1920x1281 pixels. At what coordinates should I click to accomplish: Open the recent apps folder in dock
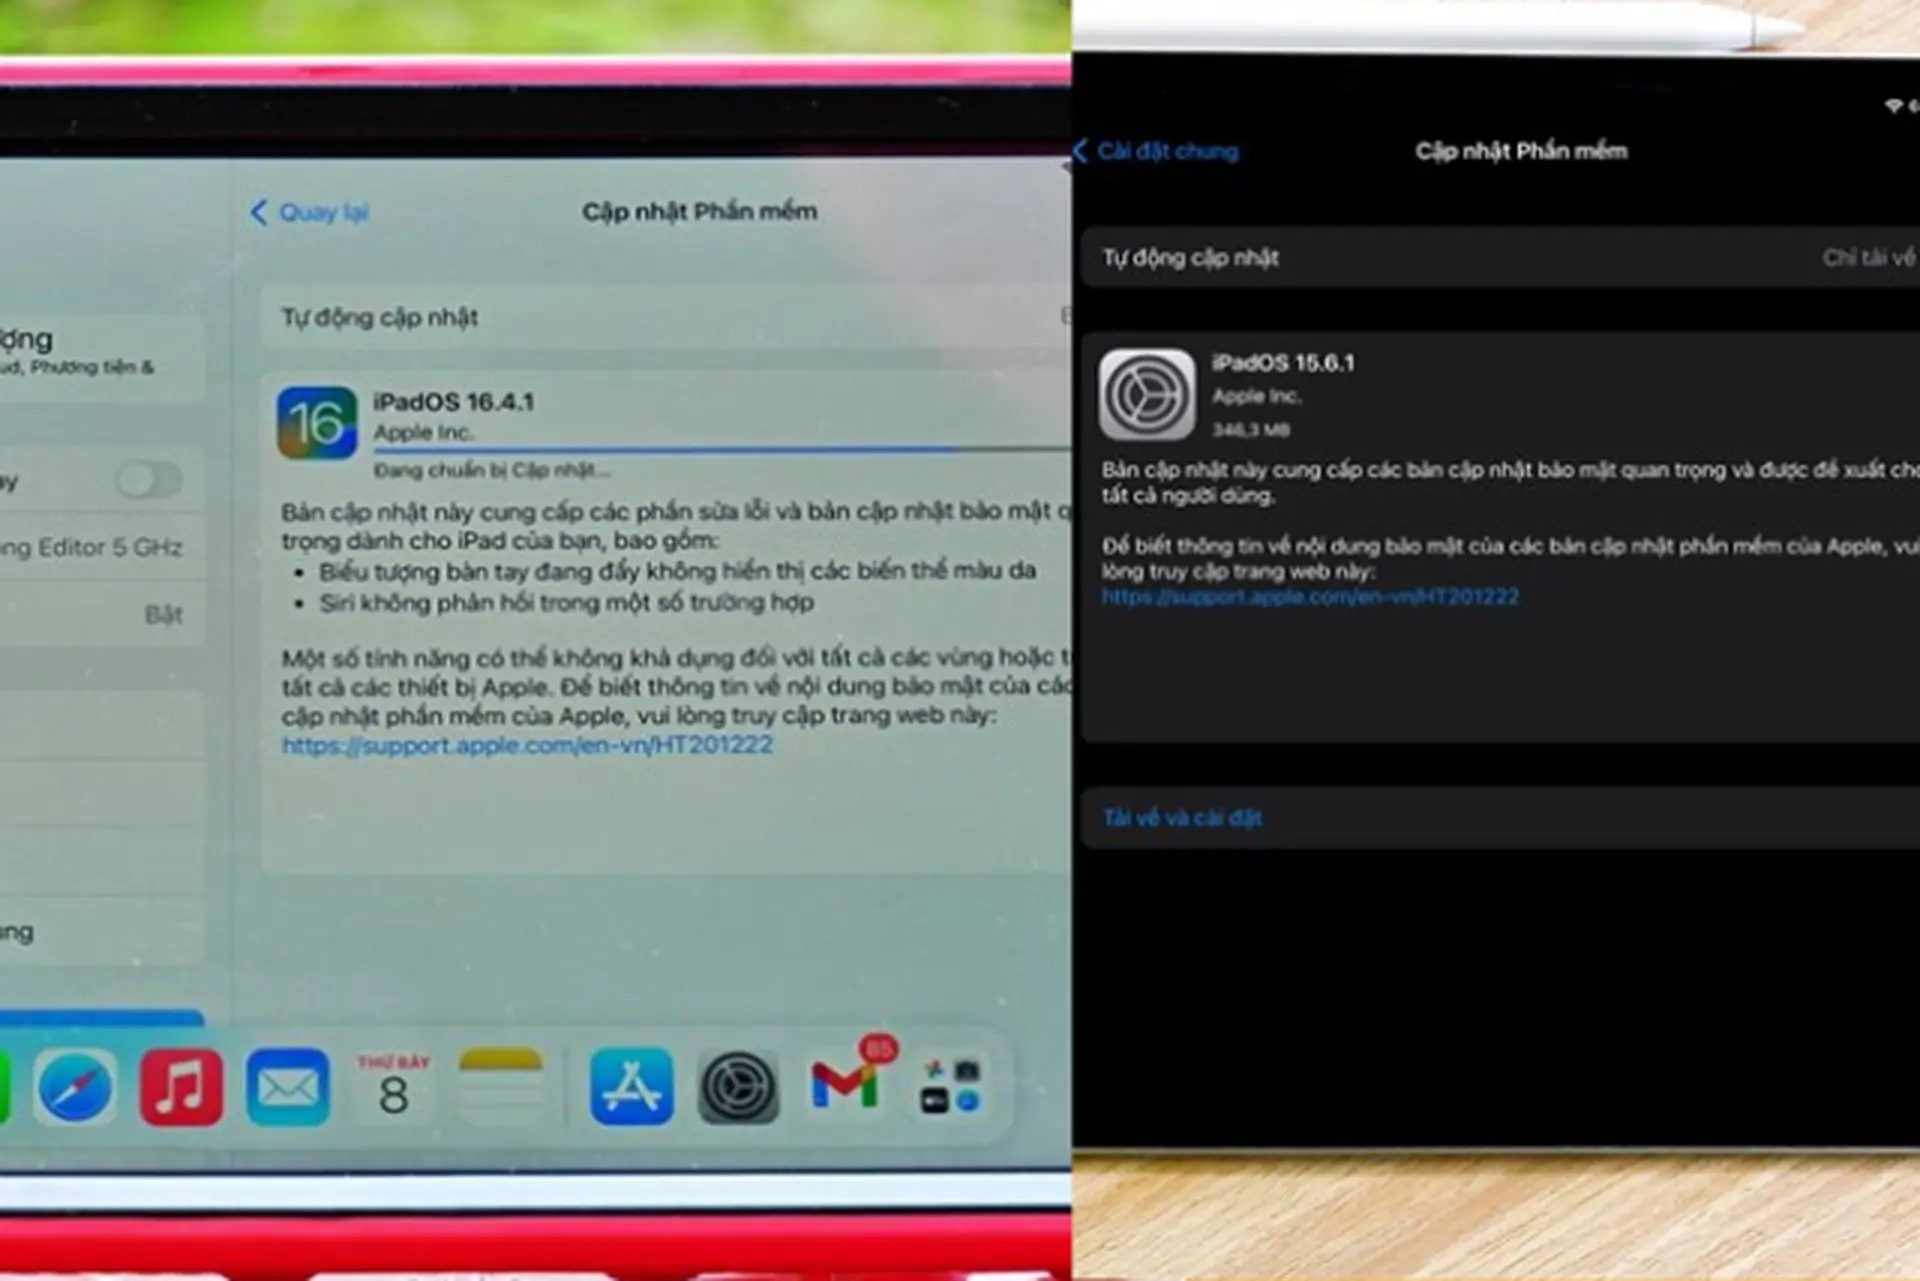[x=950, y=1087]
